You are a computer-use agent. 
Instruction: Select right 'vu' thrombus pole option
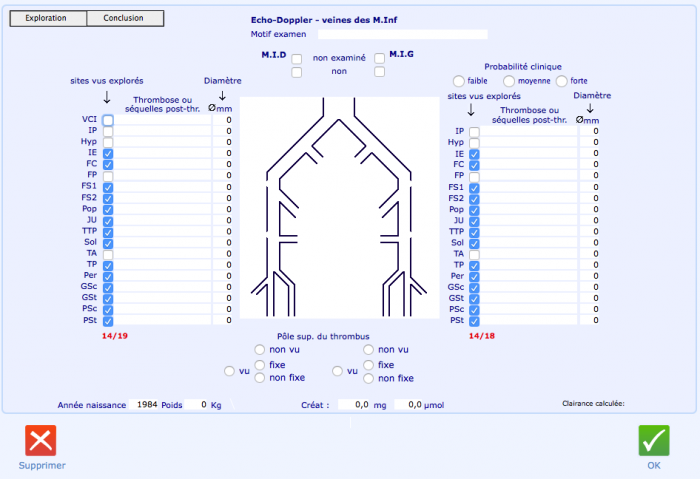click(x=338, y=371)
